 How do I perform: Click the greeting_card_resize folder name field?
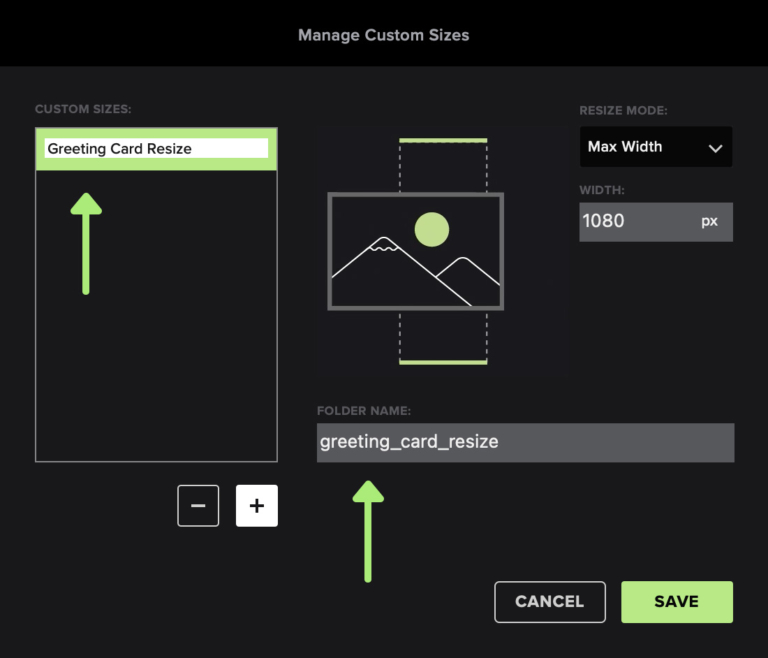[x=526, y=442]
